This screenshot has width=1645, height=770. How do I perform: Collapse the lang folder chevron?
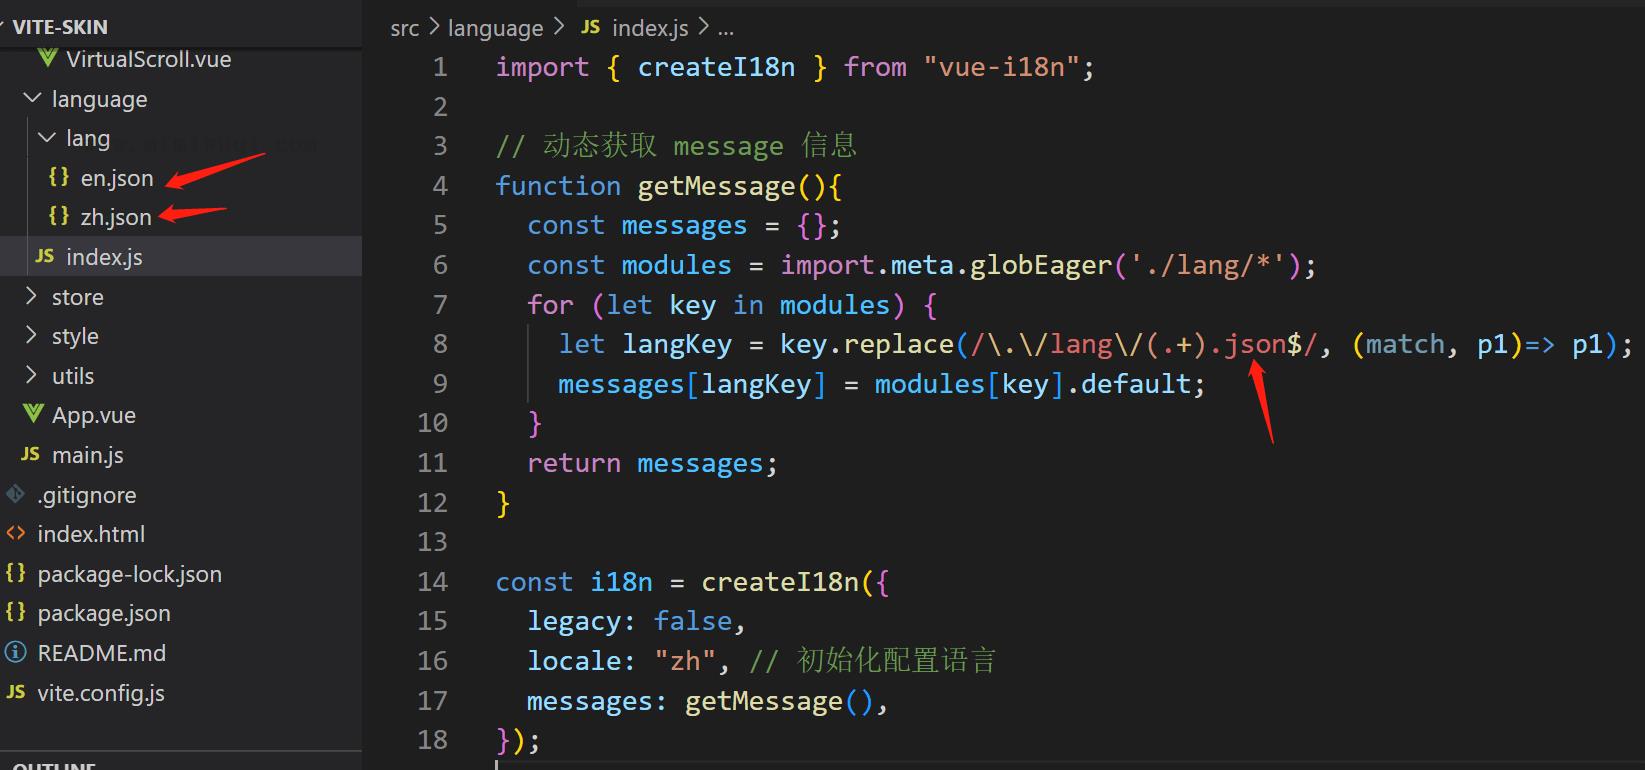click(x=47, y=137)
